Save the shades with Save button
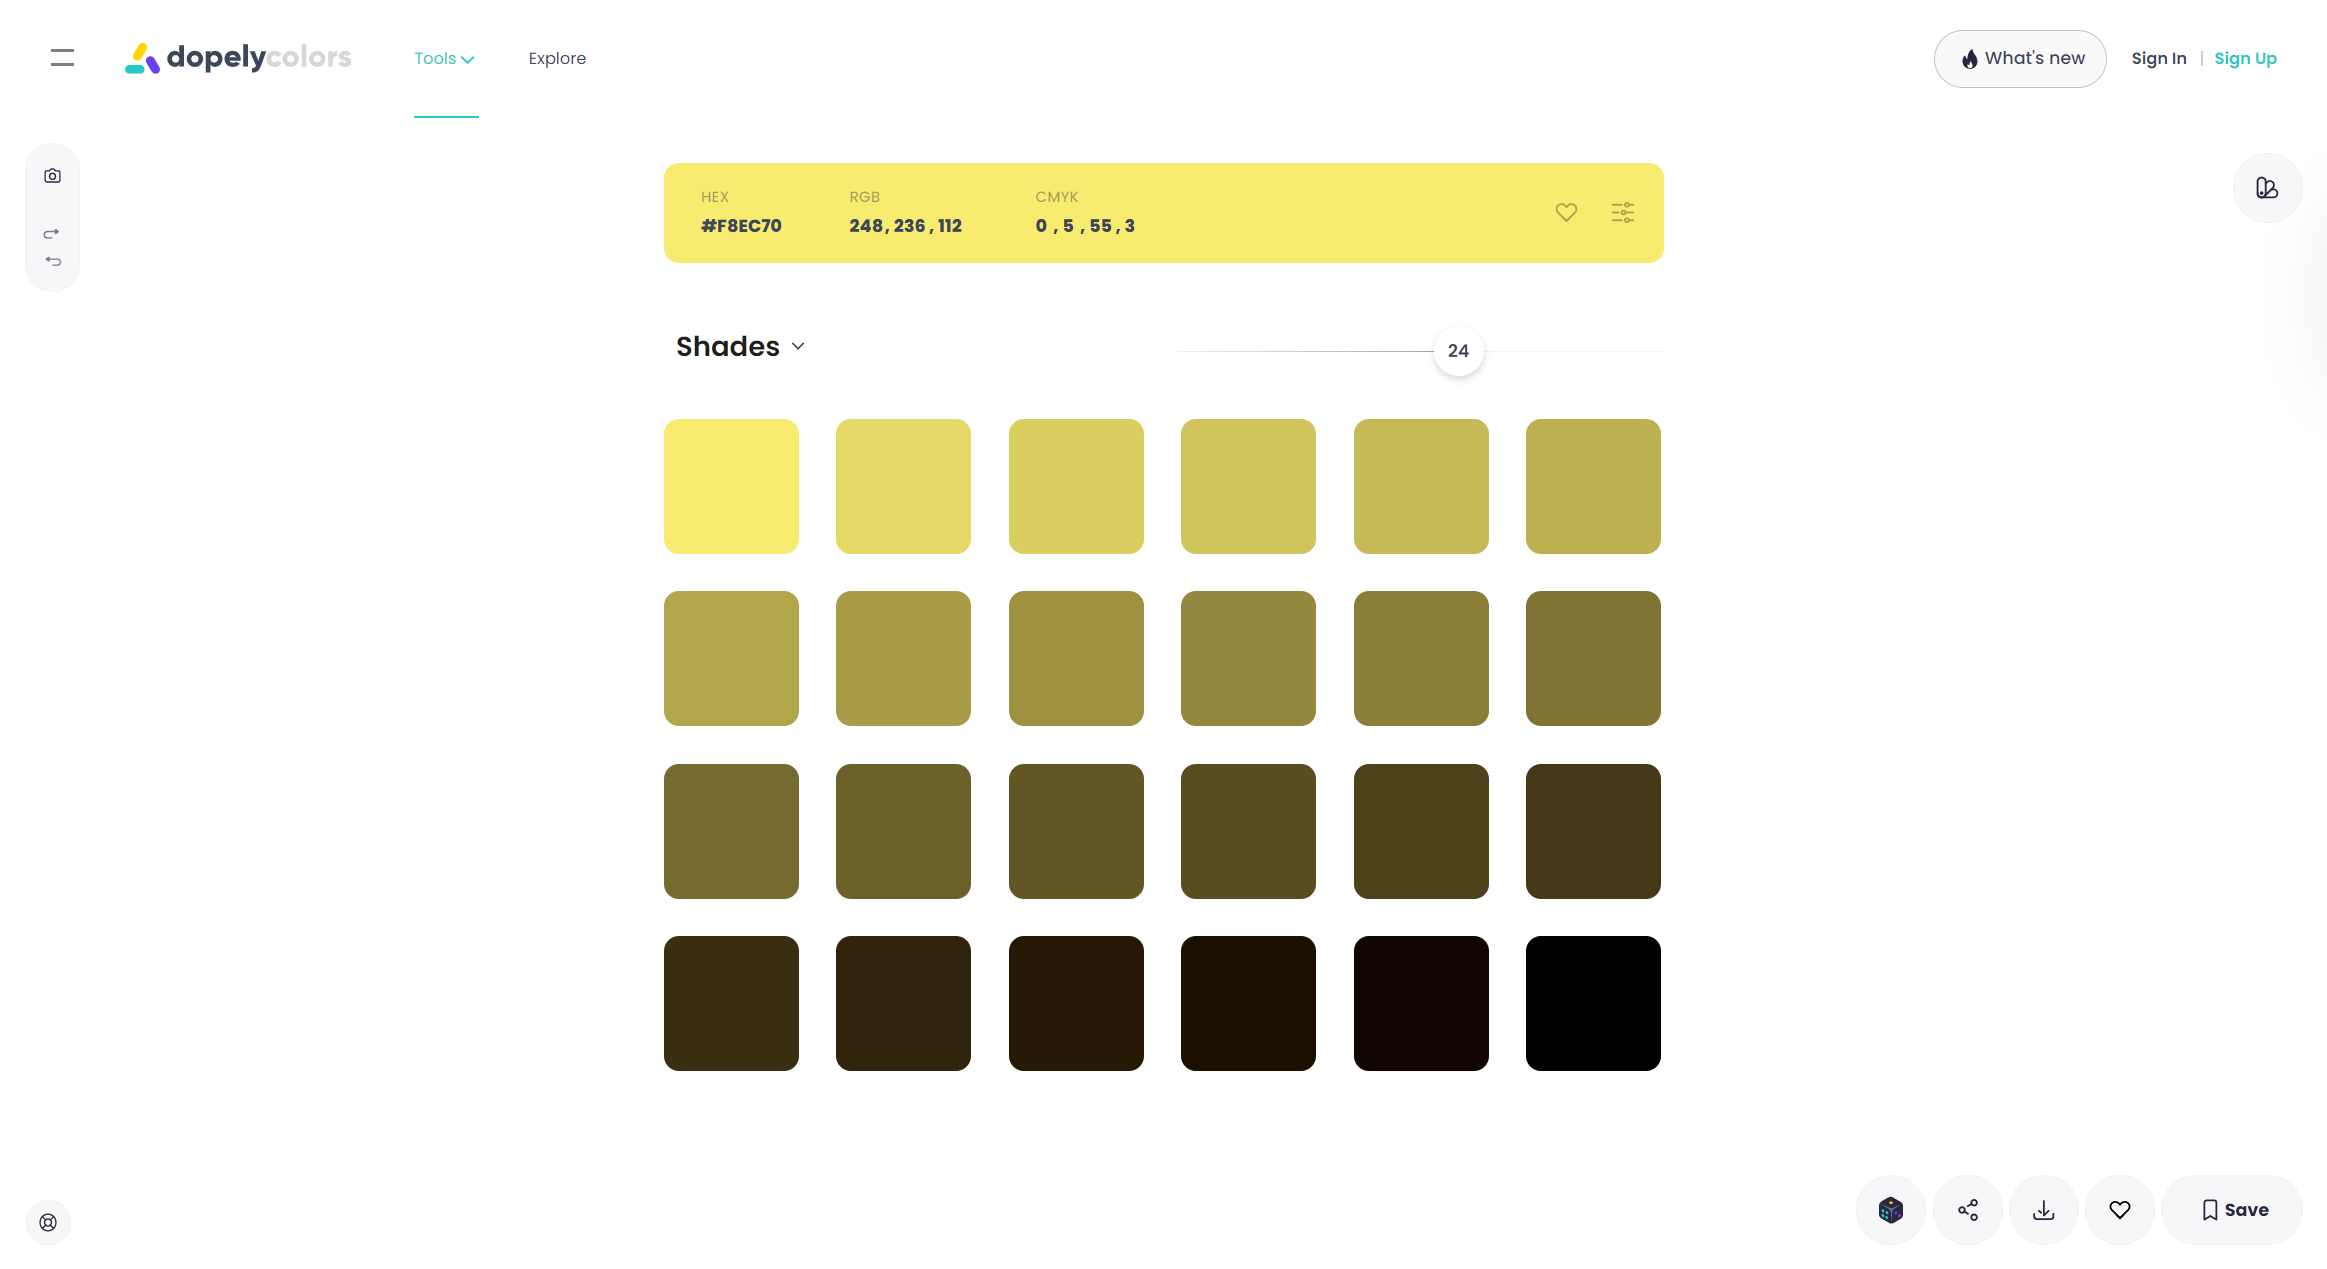Screen dimensions: 2327x1269 2232,1210
